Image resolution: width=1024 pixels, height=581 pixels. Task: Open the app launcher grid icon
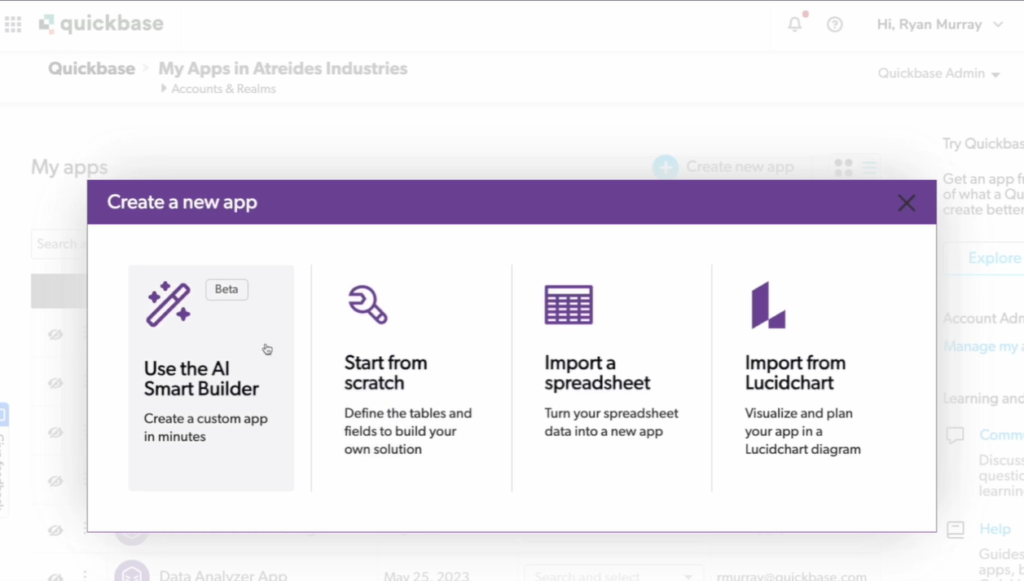click(x=13, y=24)
